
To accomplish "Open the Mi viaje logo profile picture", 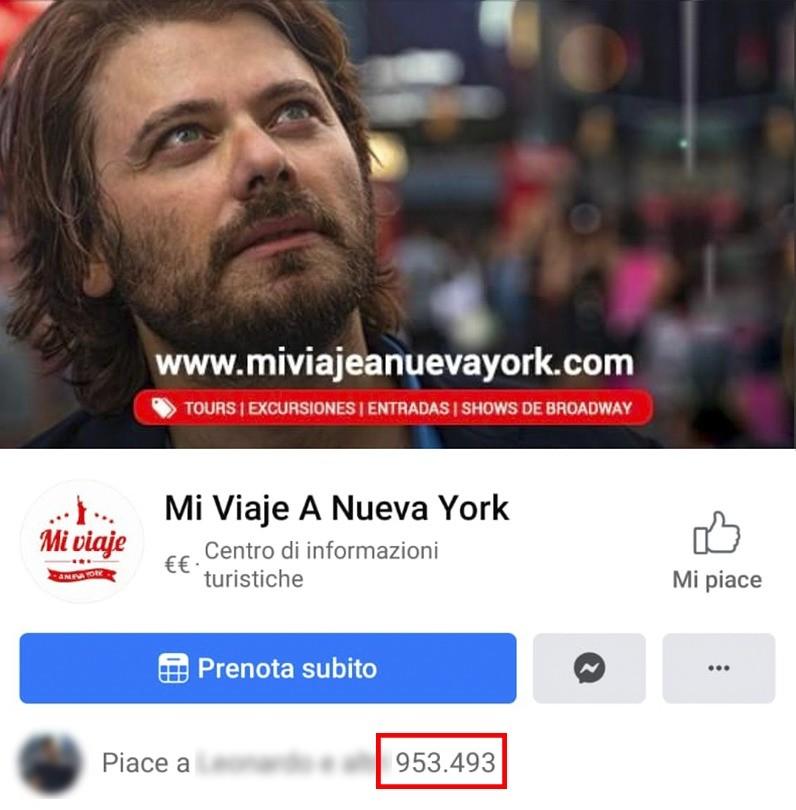I will point(82,541).
